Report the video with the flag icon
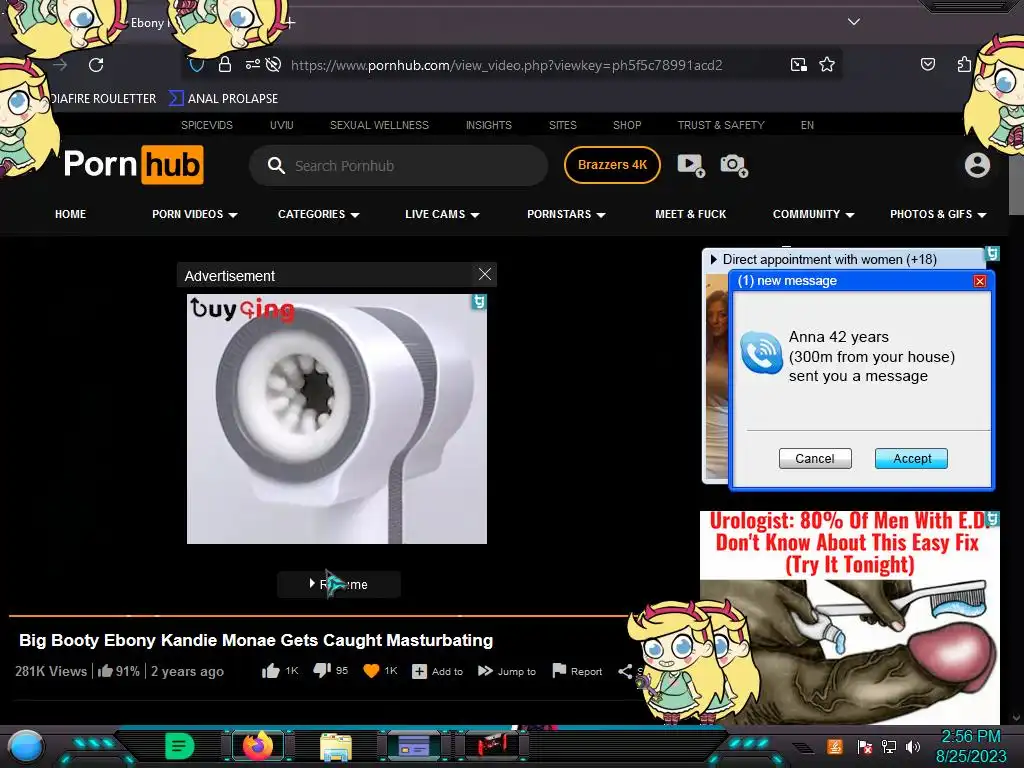1024x768 pixels. [559, 671]
